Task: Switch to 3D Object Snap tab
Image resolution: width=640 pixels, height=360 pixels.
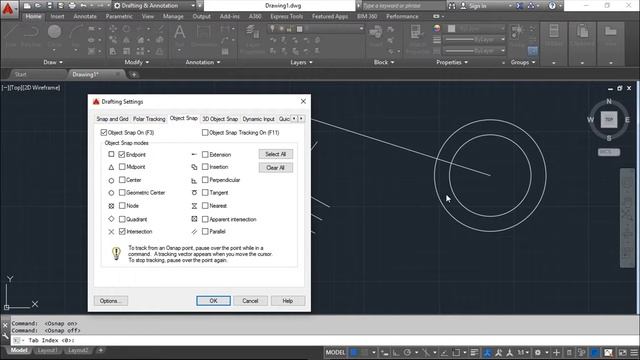Action: (220, 119)
